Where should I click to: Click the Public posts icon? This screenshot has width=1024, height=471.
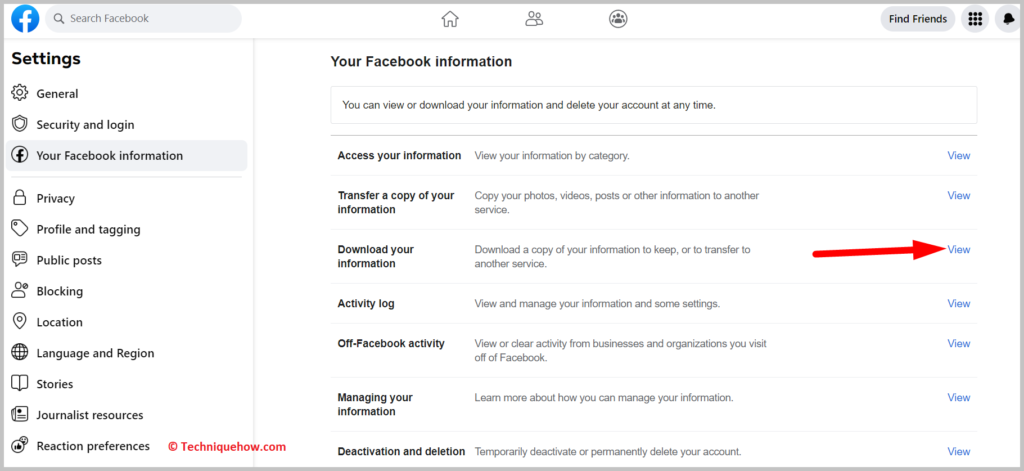[20, 259]
